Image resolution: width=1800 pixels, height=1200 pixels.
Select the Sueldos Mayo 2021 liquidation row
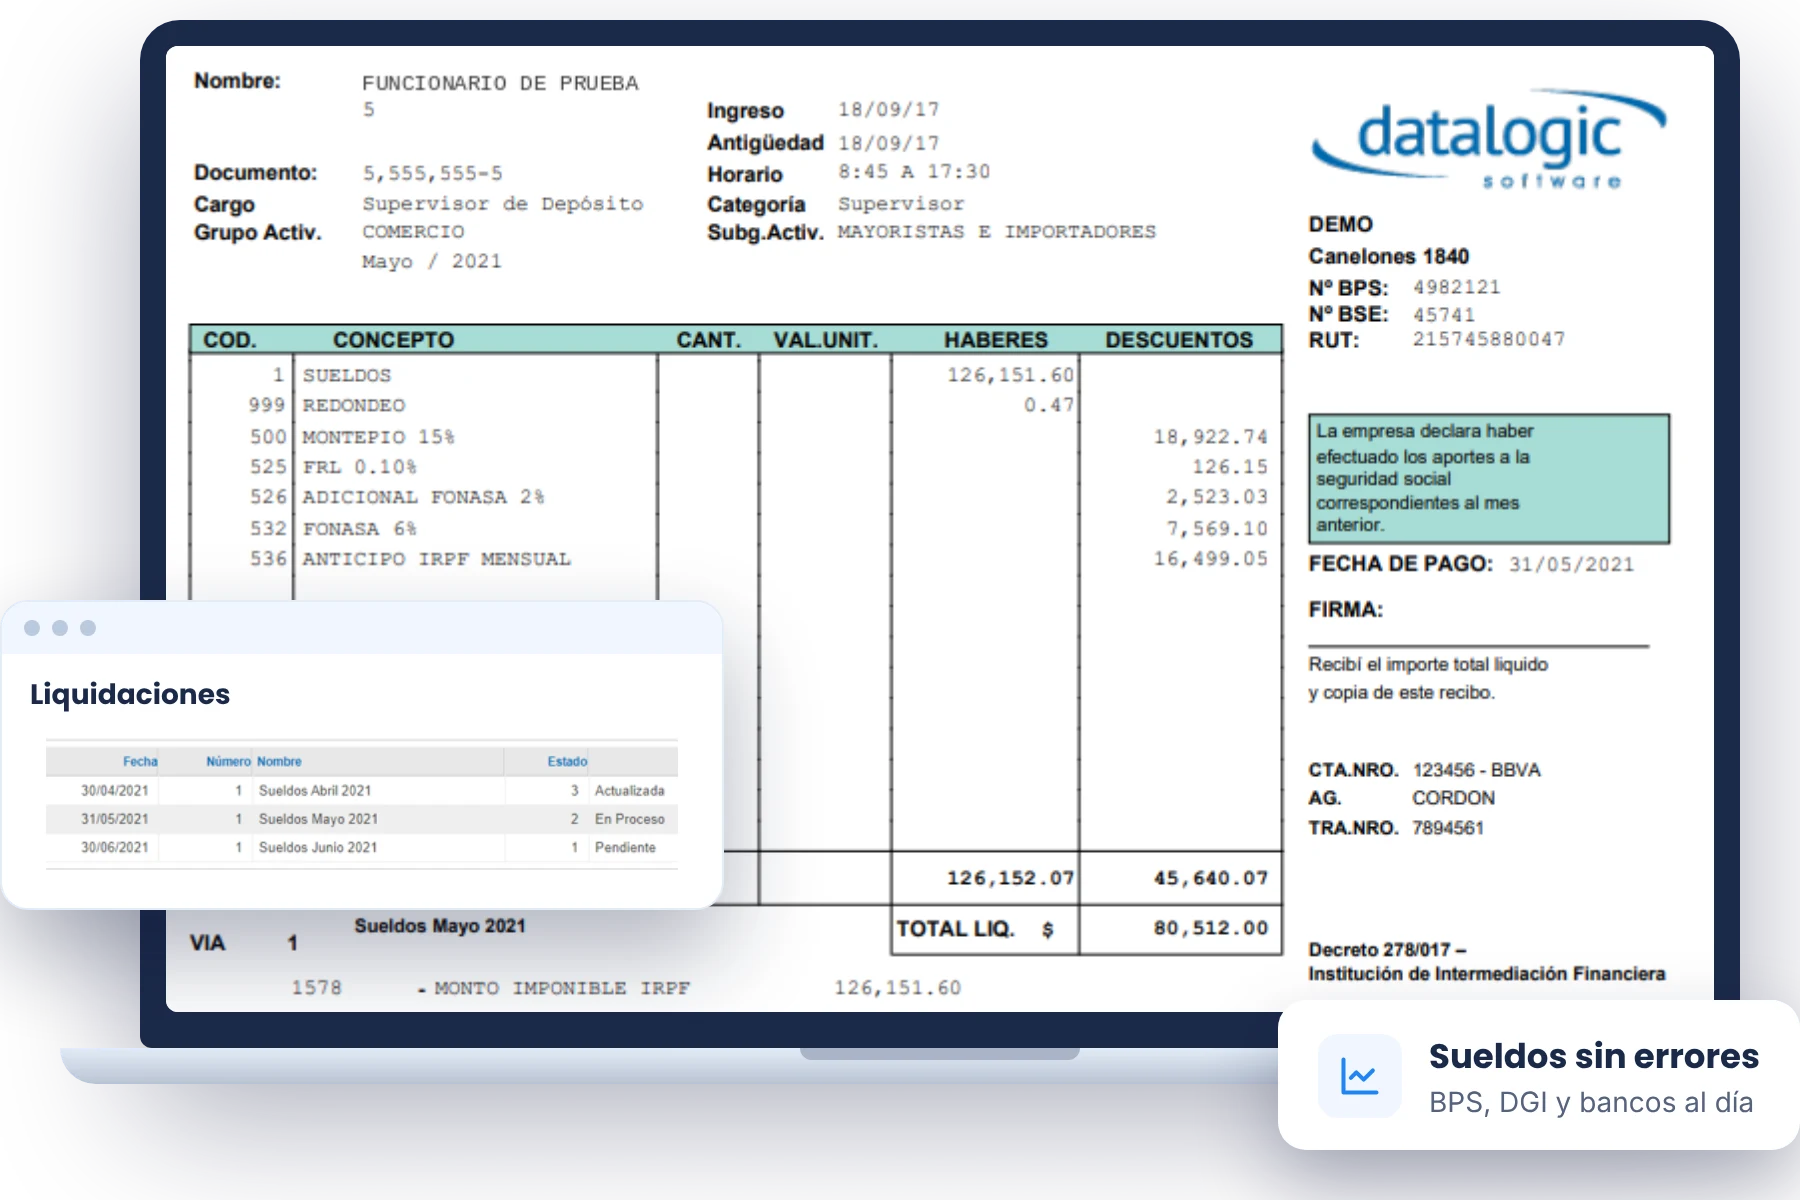click(362, 819)
